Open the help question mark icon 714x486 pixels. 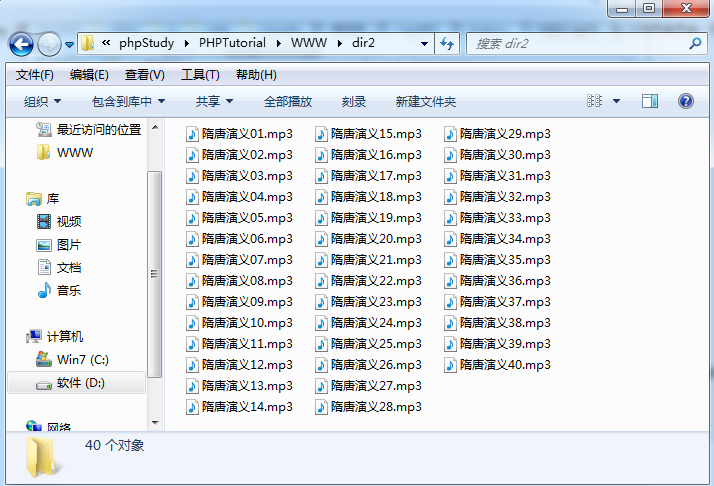pos(686,101)
